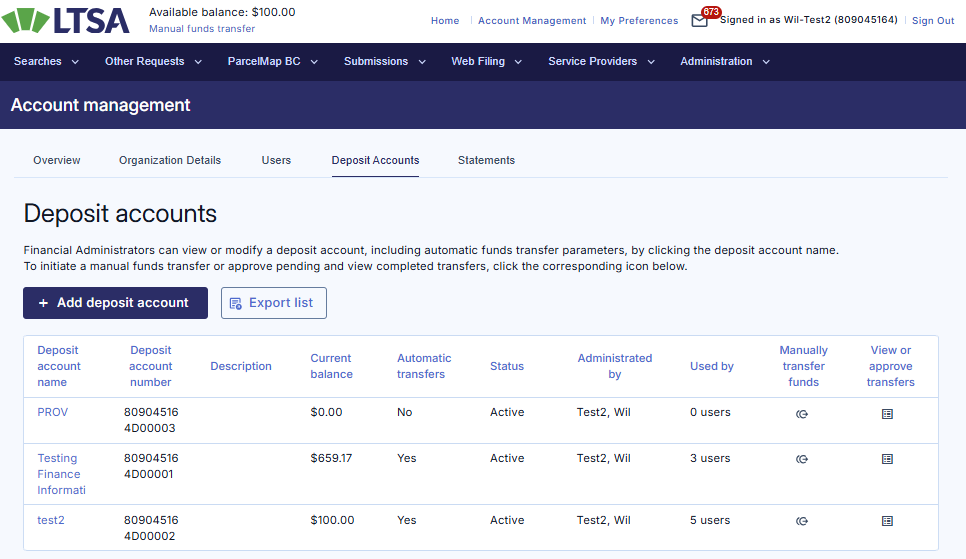Click the manual transfer icon for test2
The height and width of the screenshot is (559, 966).
[x=801, y=521]
